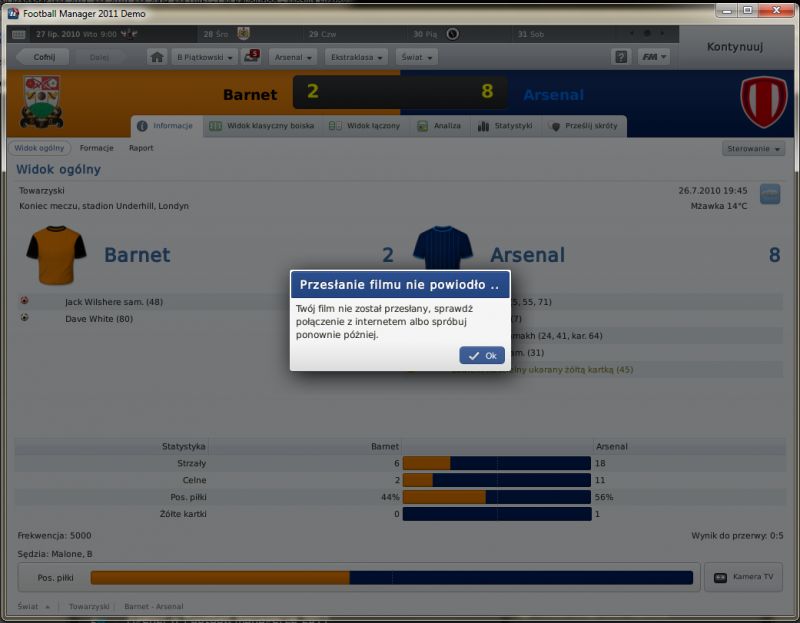
Task: Click the Celne comparison bar
Action: (497, 480)
